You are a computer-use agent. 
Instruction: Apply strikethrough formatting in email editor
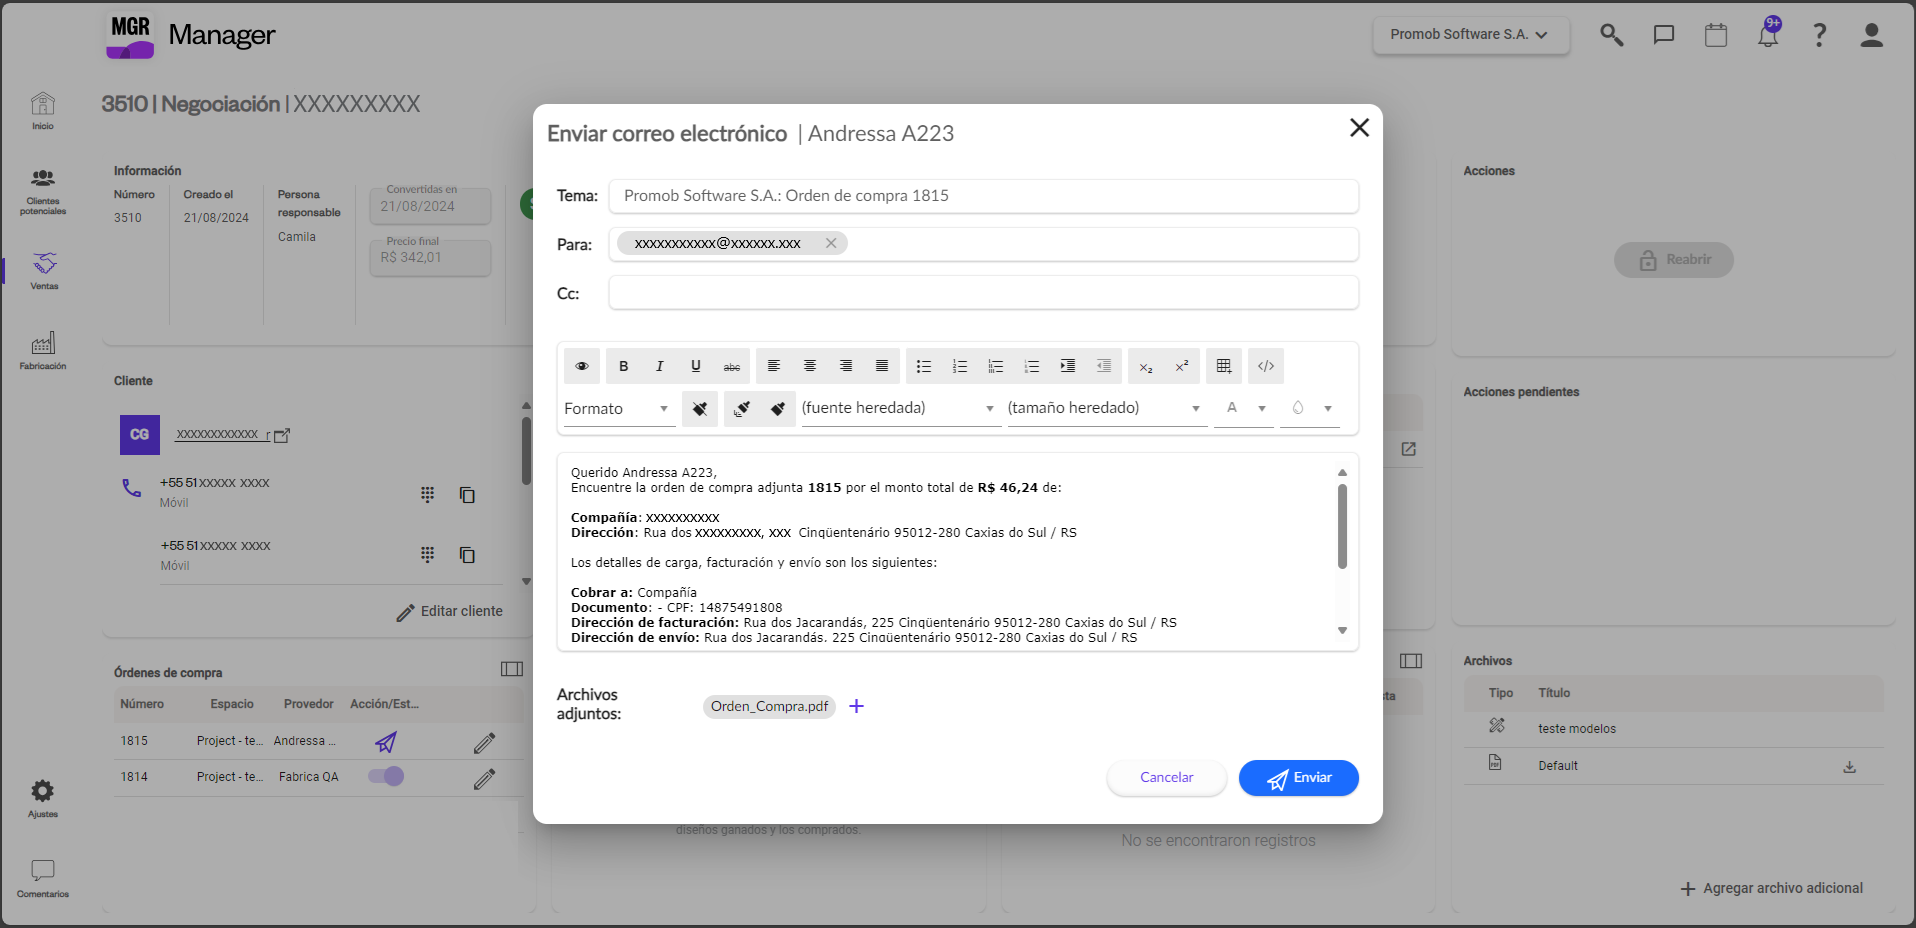(732, 366)
